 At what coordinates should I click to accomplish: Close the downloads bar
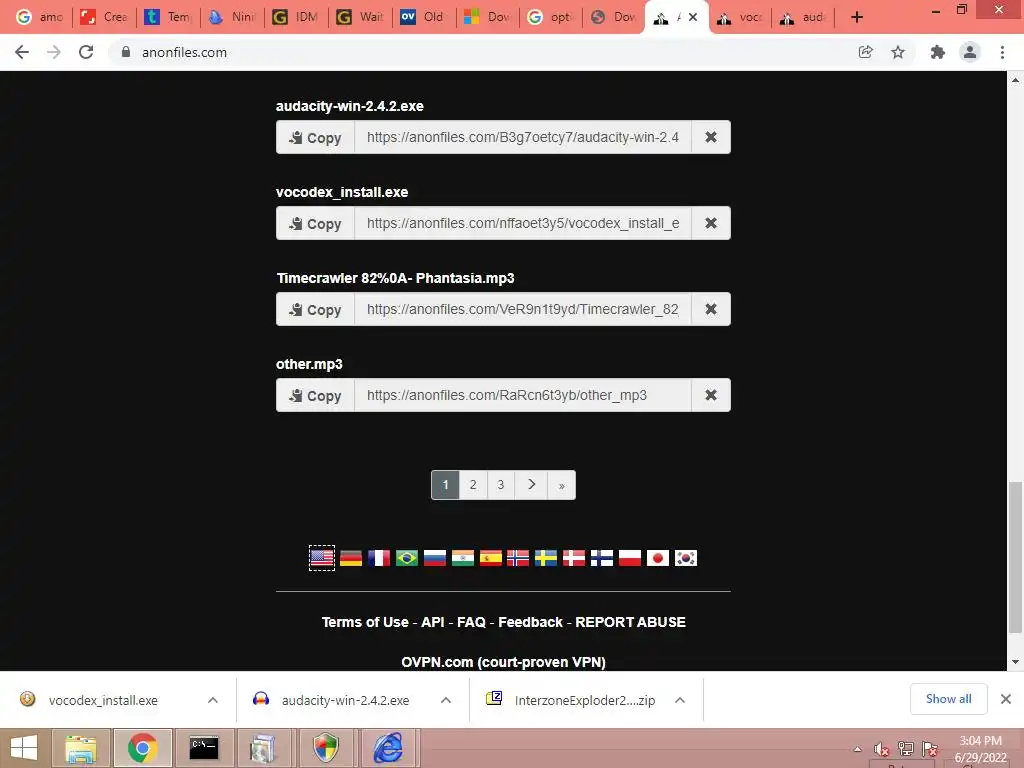coord(1006,699)
